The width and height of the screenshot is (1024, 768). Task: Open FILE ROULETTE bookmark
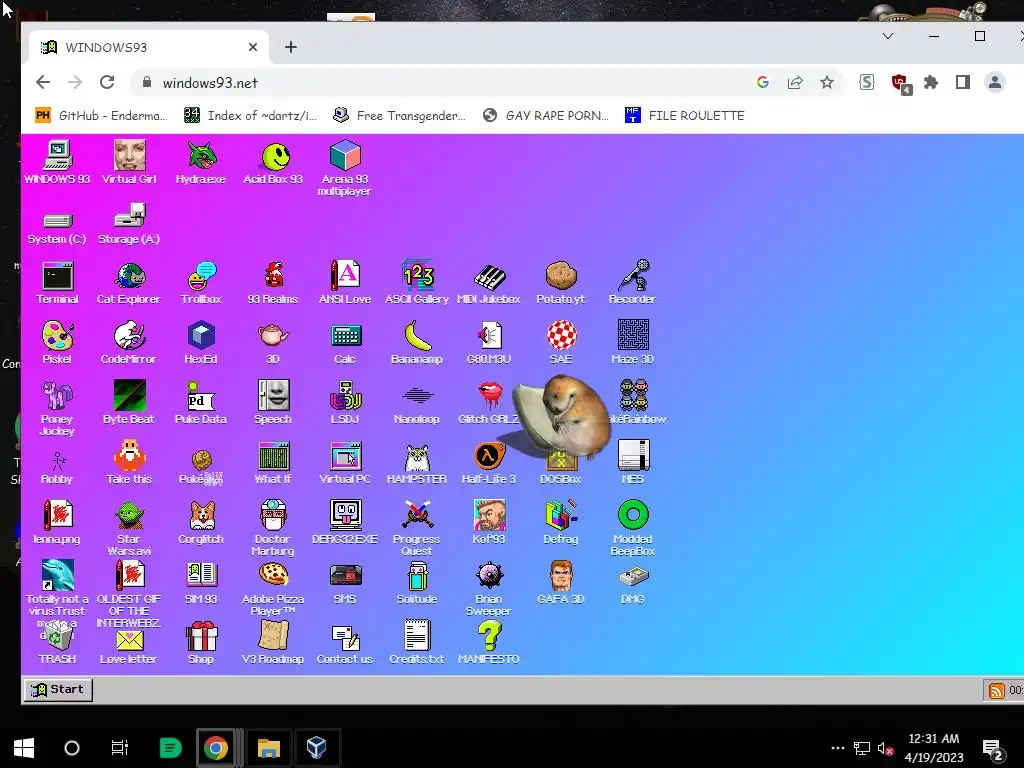pos(685,116)
